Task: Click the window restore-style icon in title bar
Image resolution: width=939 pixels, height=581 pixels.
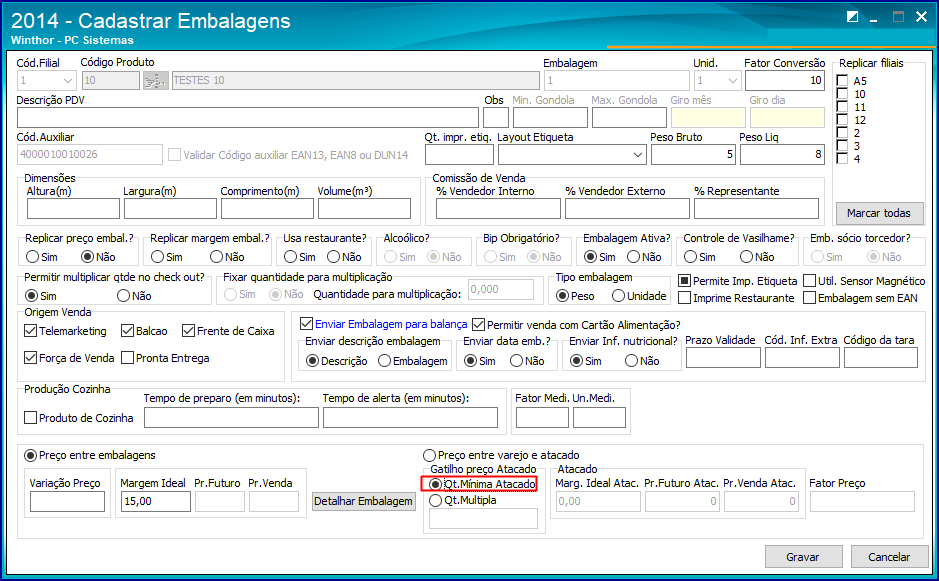Action: [852, 17]
